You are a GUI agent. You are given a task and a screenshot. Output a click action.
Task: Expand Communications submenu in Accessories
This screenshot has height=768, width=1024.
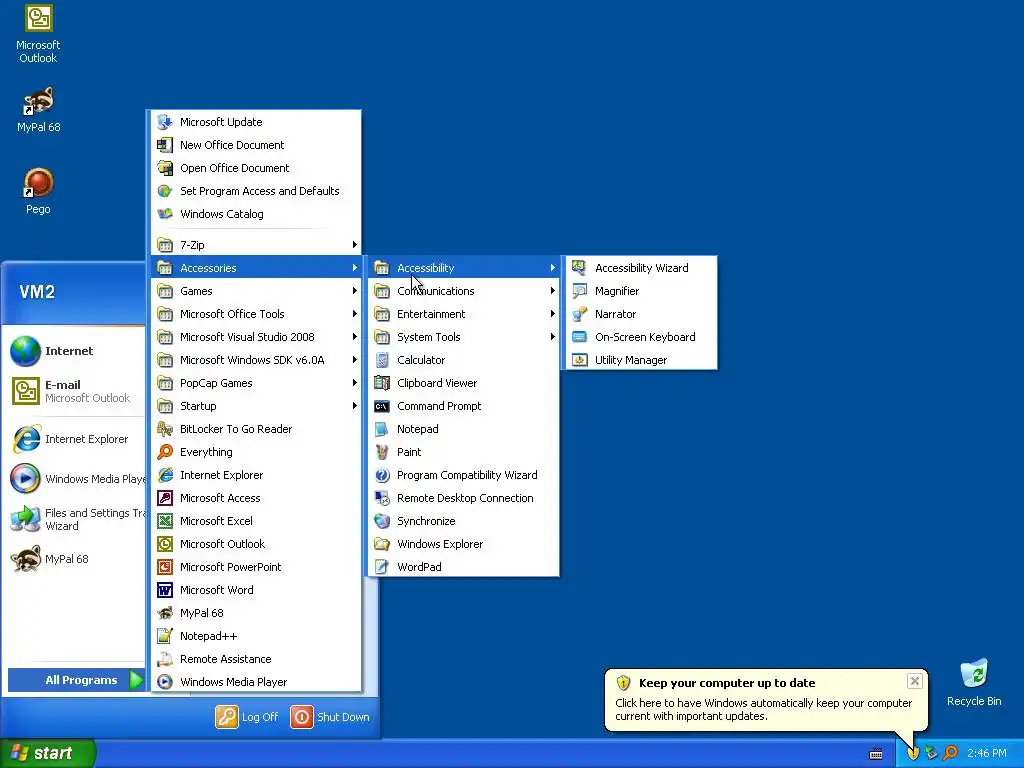(463, 291)
